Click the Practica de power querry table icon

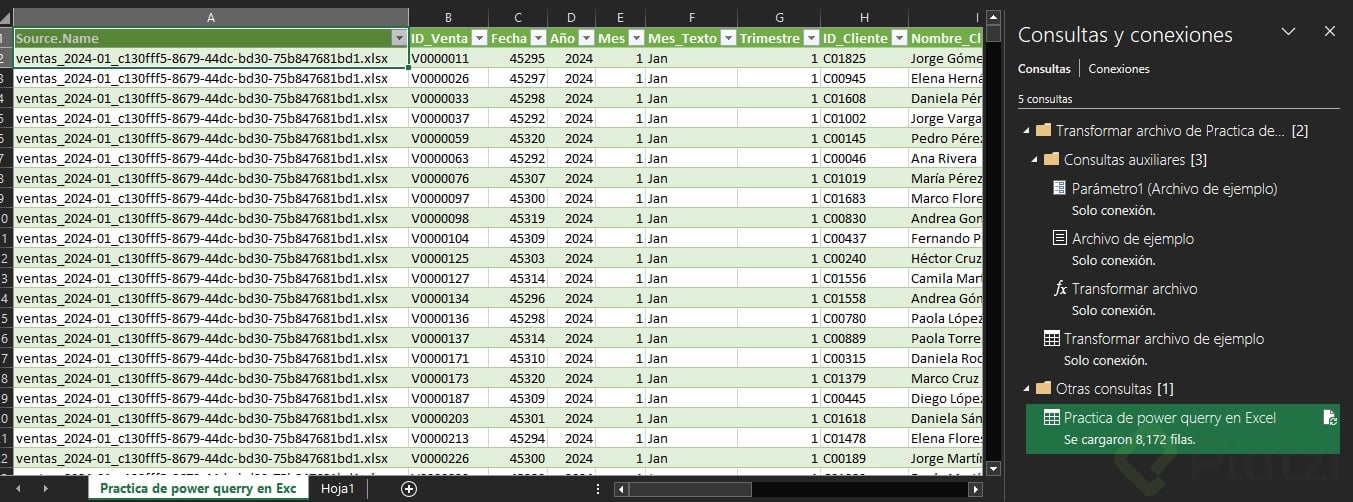pyautogui.click(x=1051, y=418)
